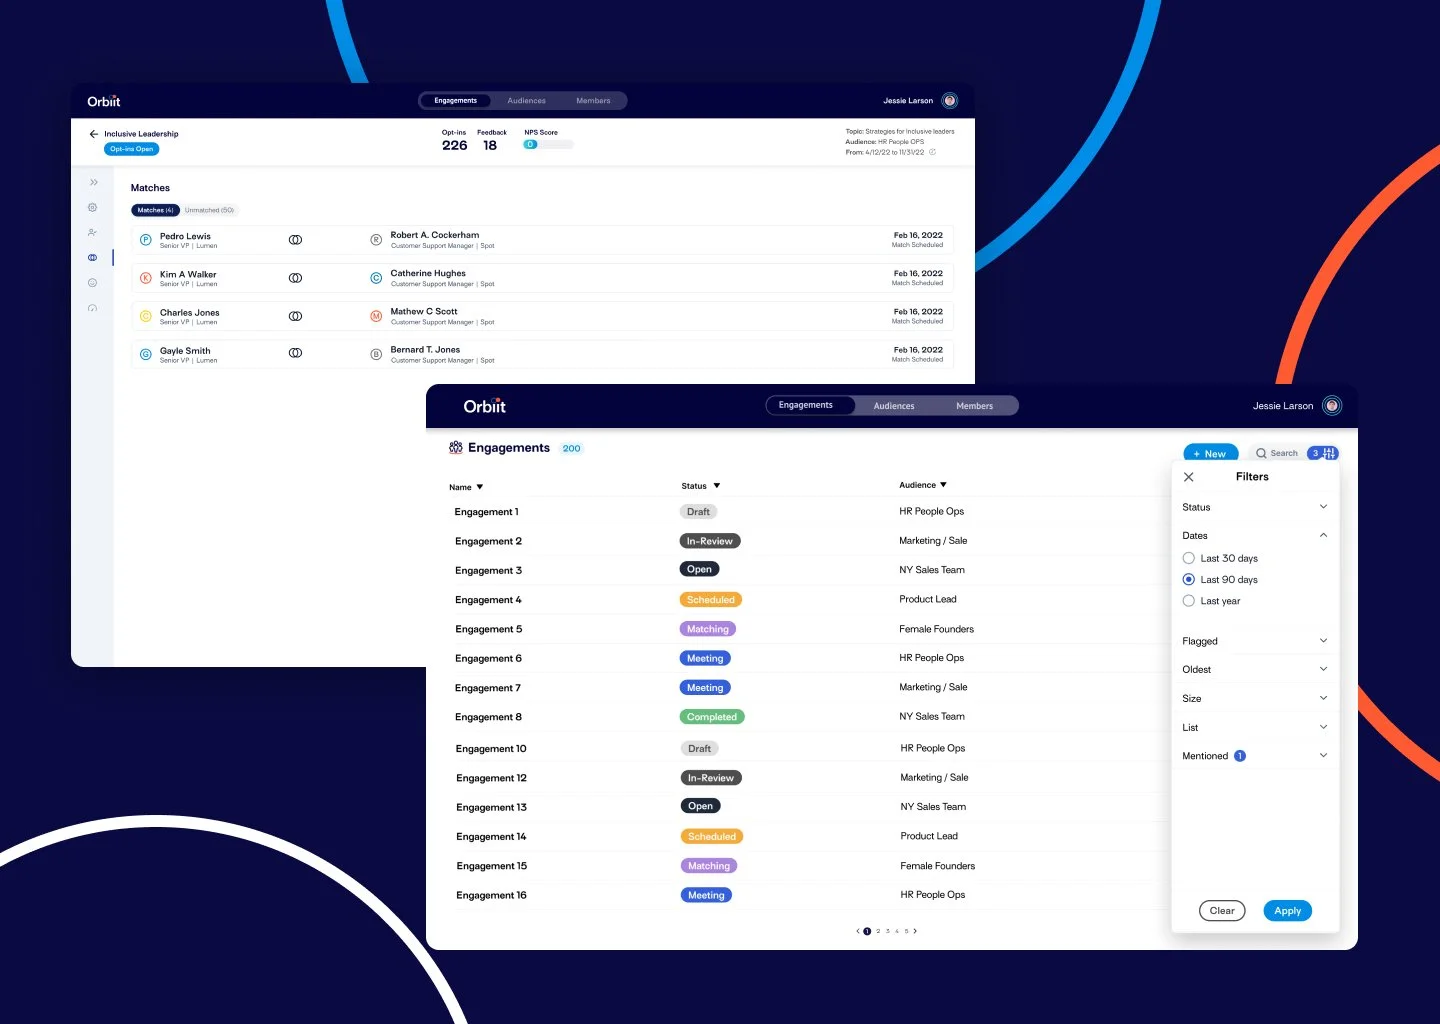Click the Search field in Engagements
The height and width of the screenshot is (1024, 1440).
(1276, 453)
